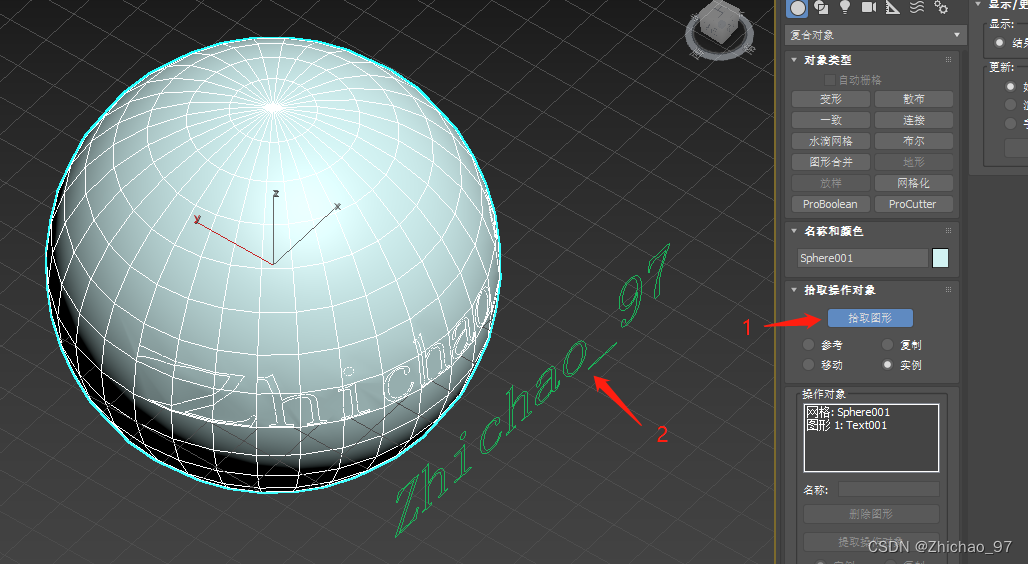
Task: Click the 连接 object type button
Action: [913, 120]
